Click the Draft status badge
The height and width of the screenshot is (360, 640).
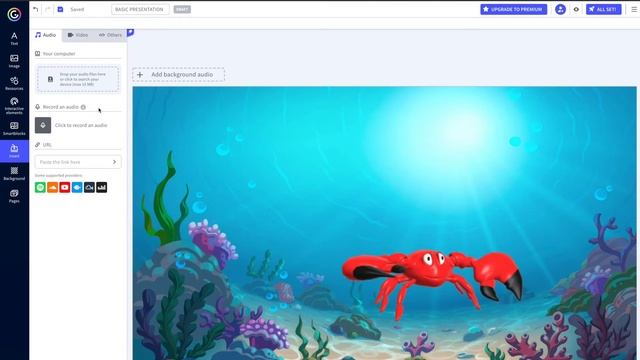click(x=182, y=9)
